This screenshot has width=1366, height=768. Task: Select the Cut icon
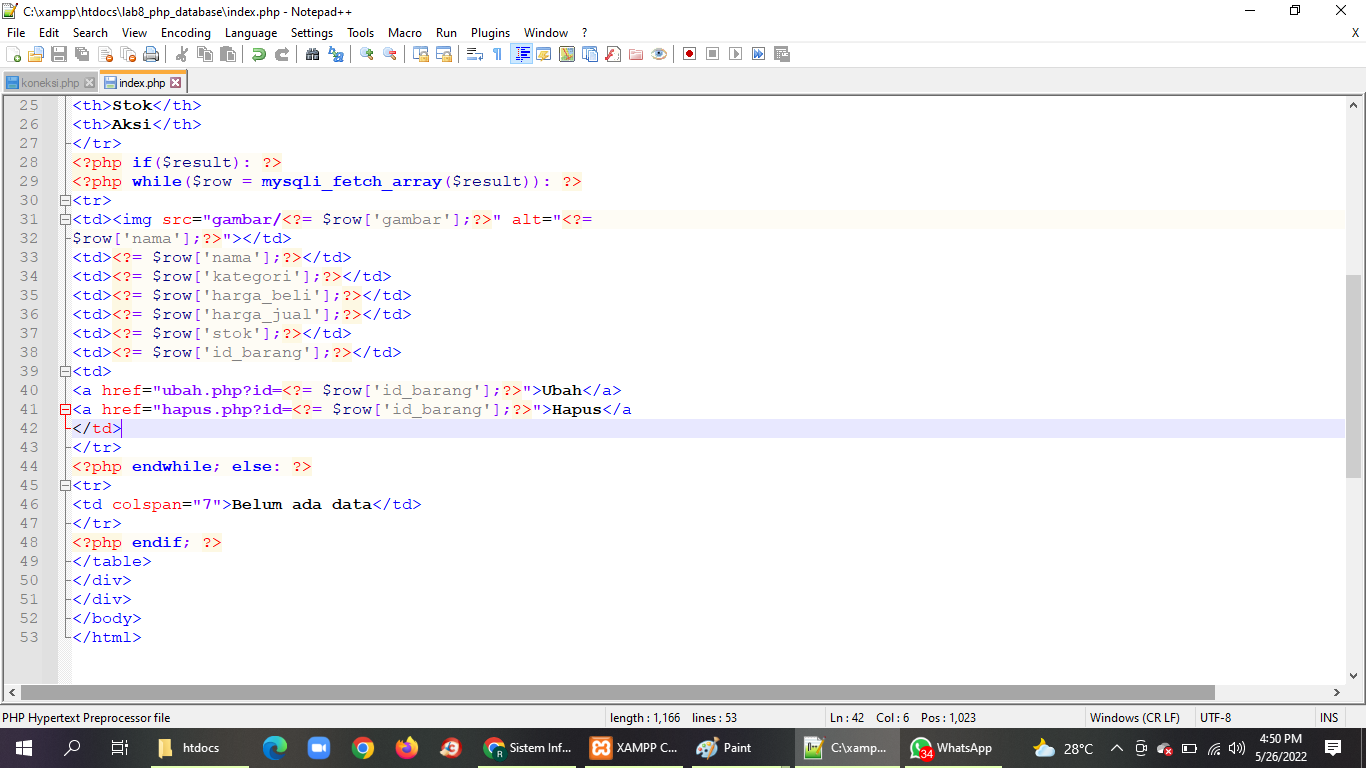tap(183, 55)
